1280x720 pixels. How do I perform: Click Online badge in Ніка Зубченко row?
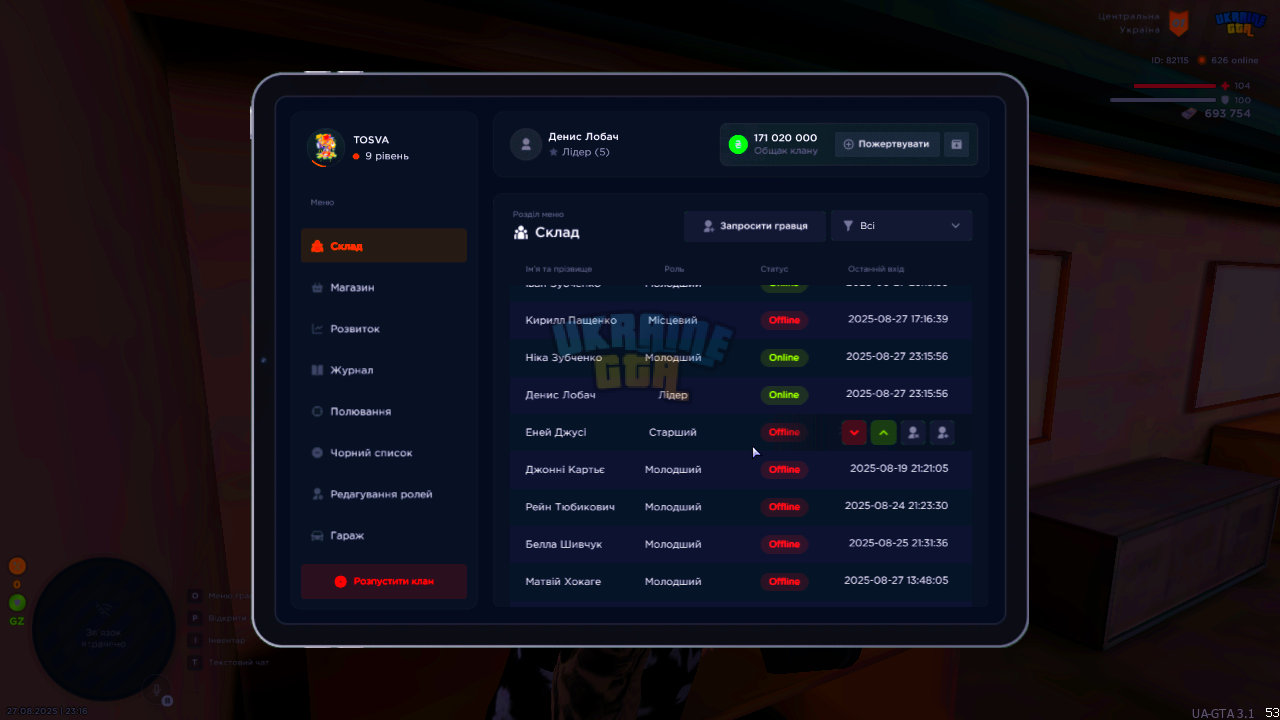784,357
